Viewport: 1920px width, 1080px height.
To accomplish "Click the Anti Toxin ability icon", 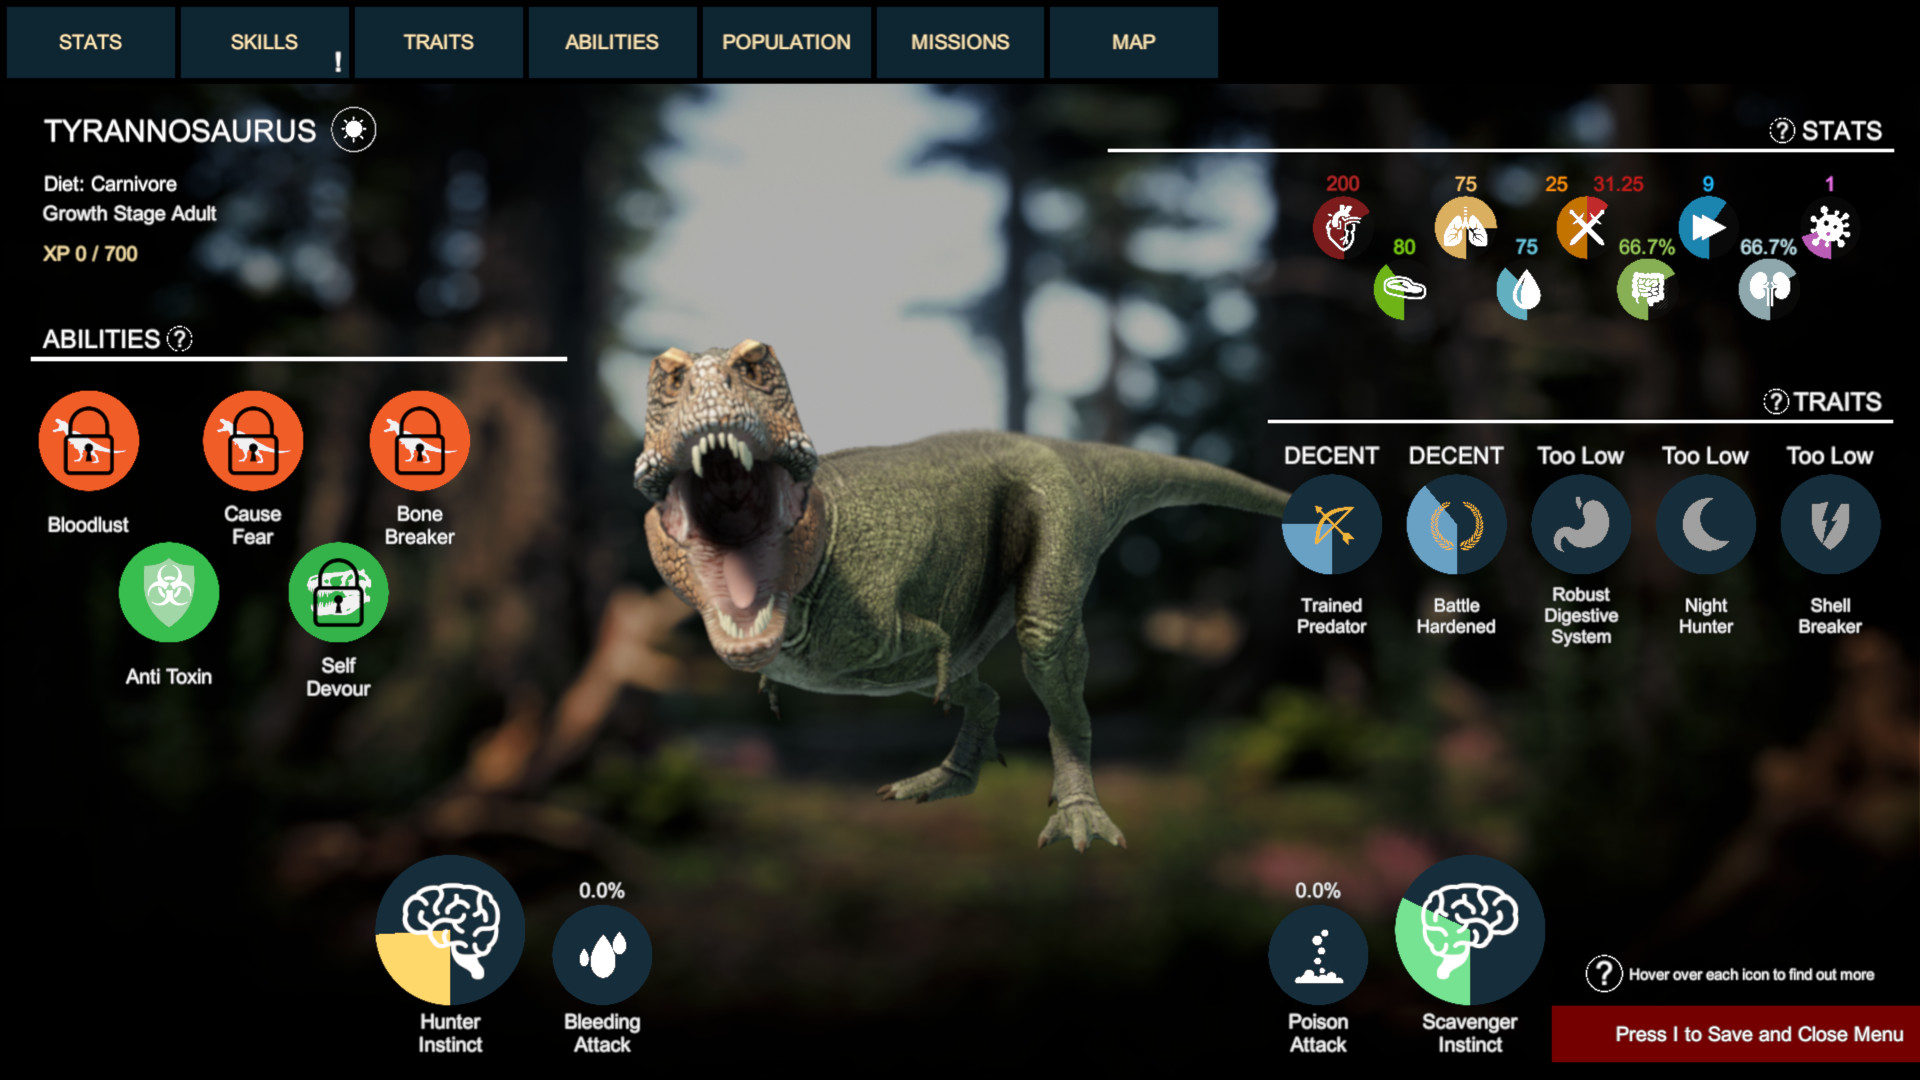I will [168, 592].
